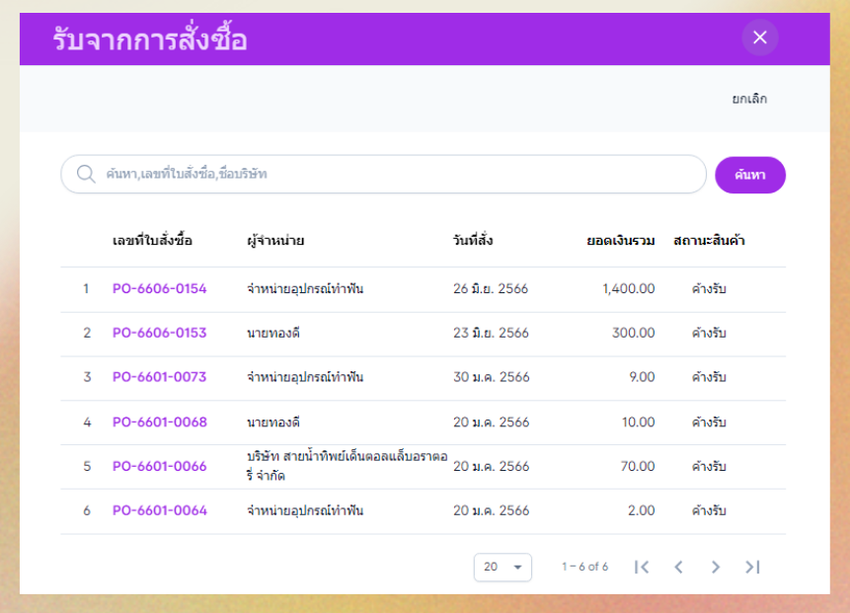
Task: Click supplier บริษัท สายน้ำทิพย์เด็นตอลแล็บอราตอรี่ จำกัด
Action: pyautogui.click(x=347, y=466)
